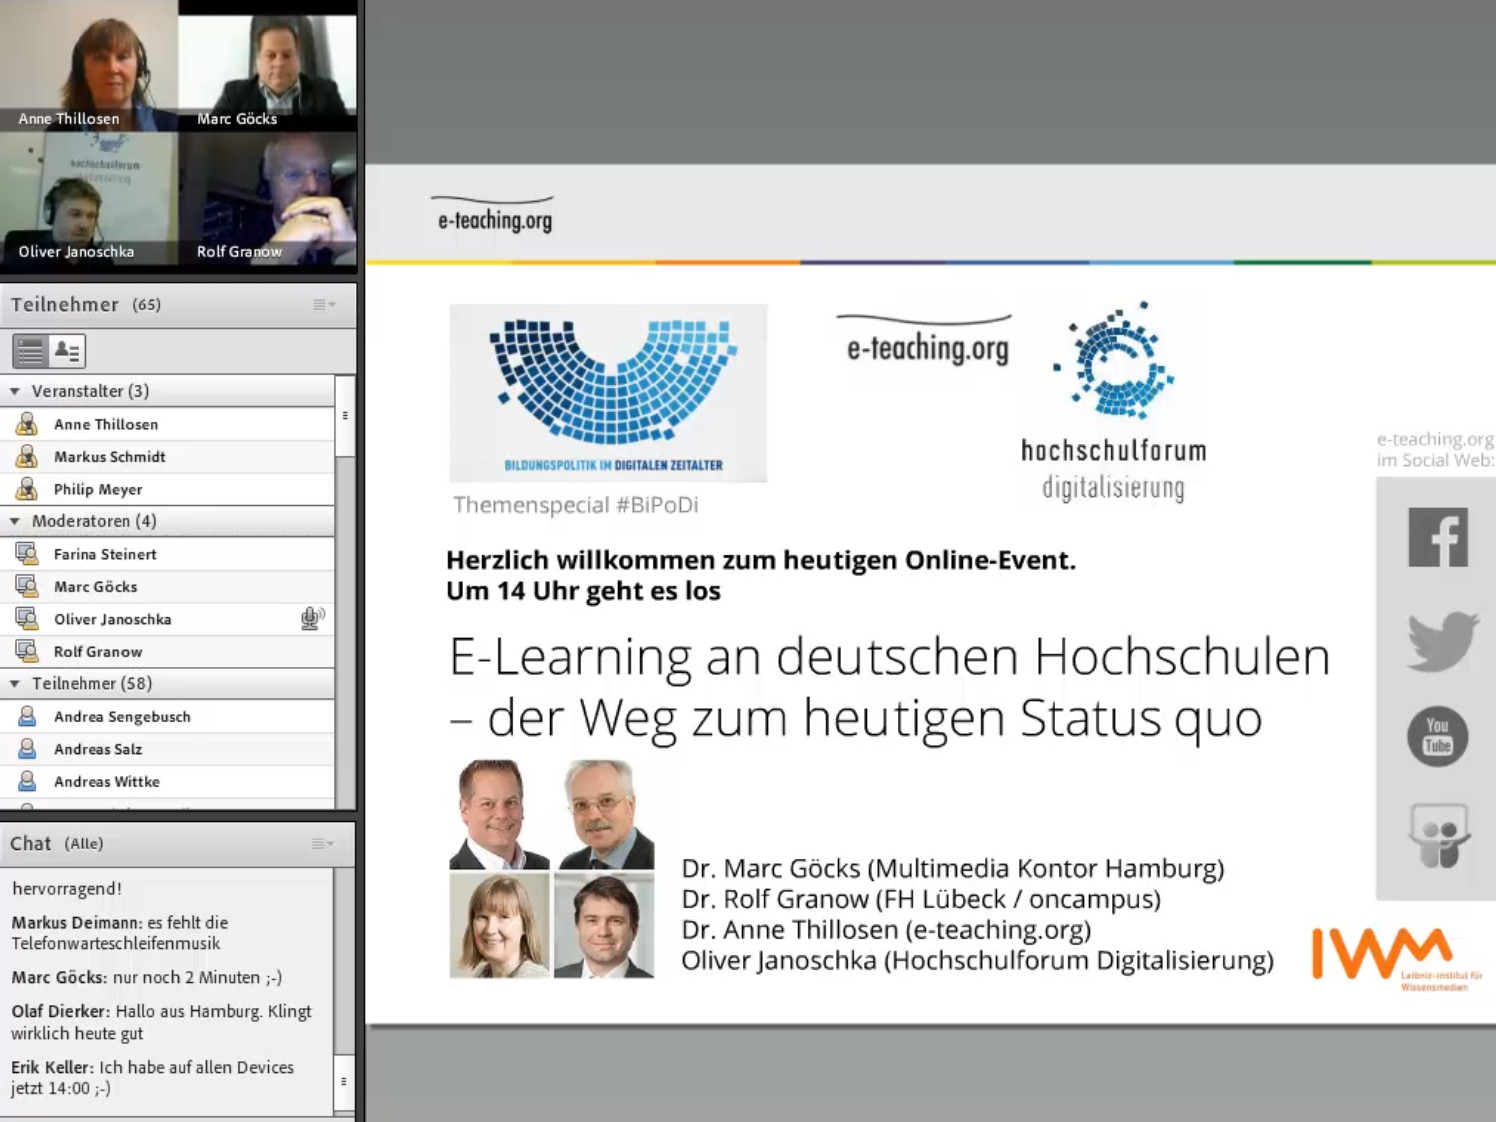The width and height of the screenshot is (1496, 1122).
Task: Click Marc Göcks' chat message about 2 Minuten
Action: (147, 978)
